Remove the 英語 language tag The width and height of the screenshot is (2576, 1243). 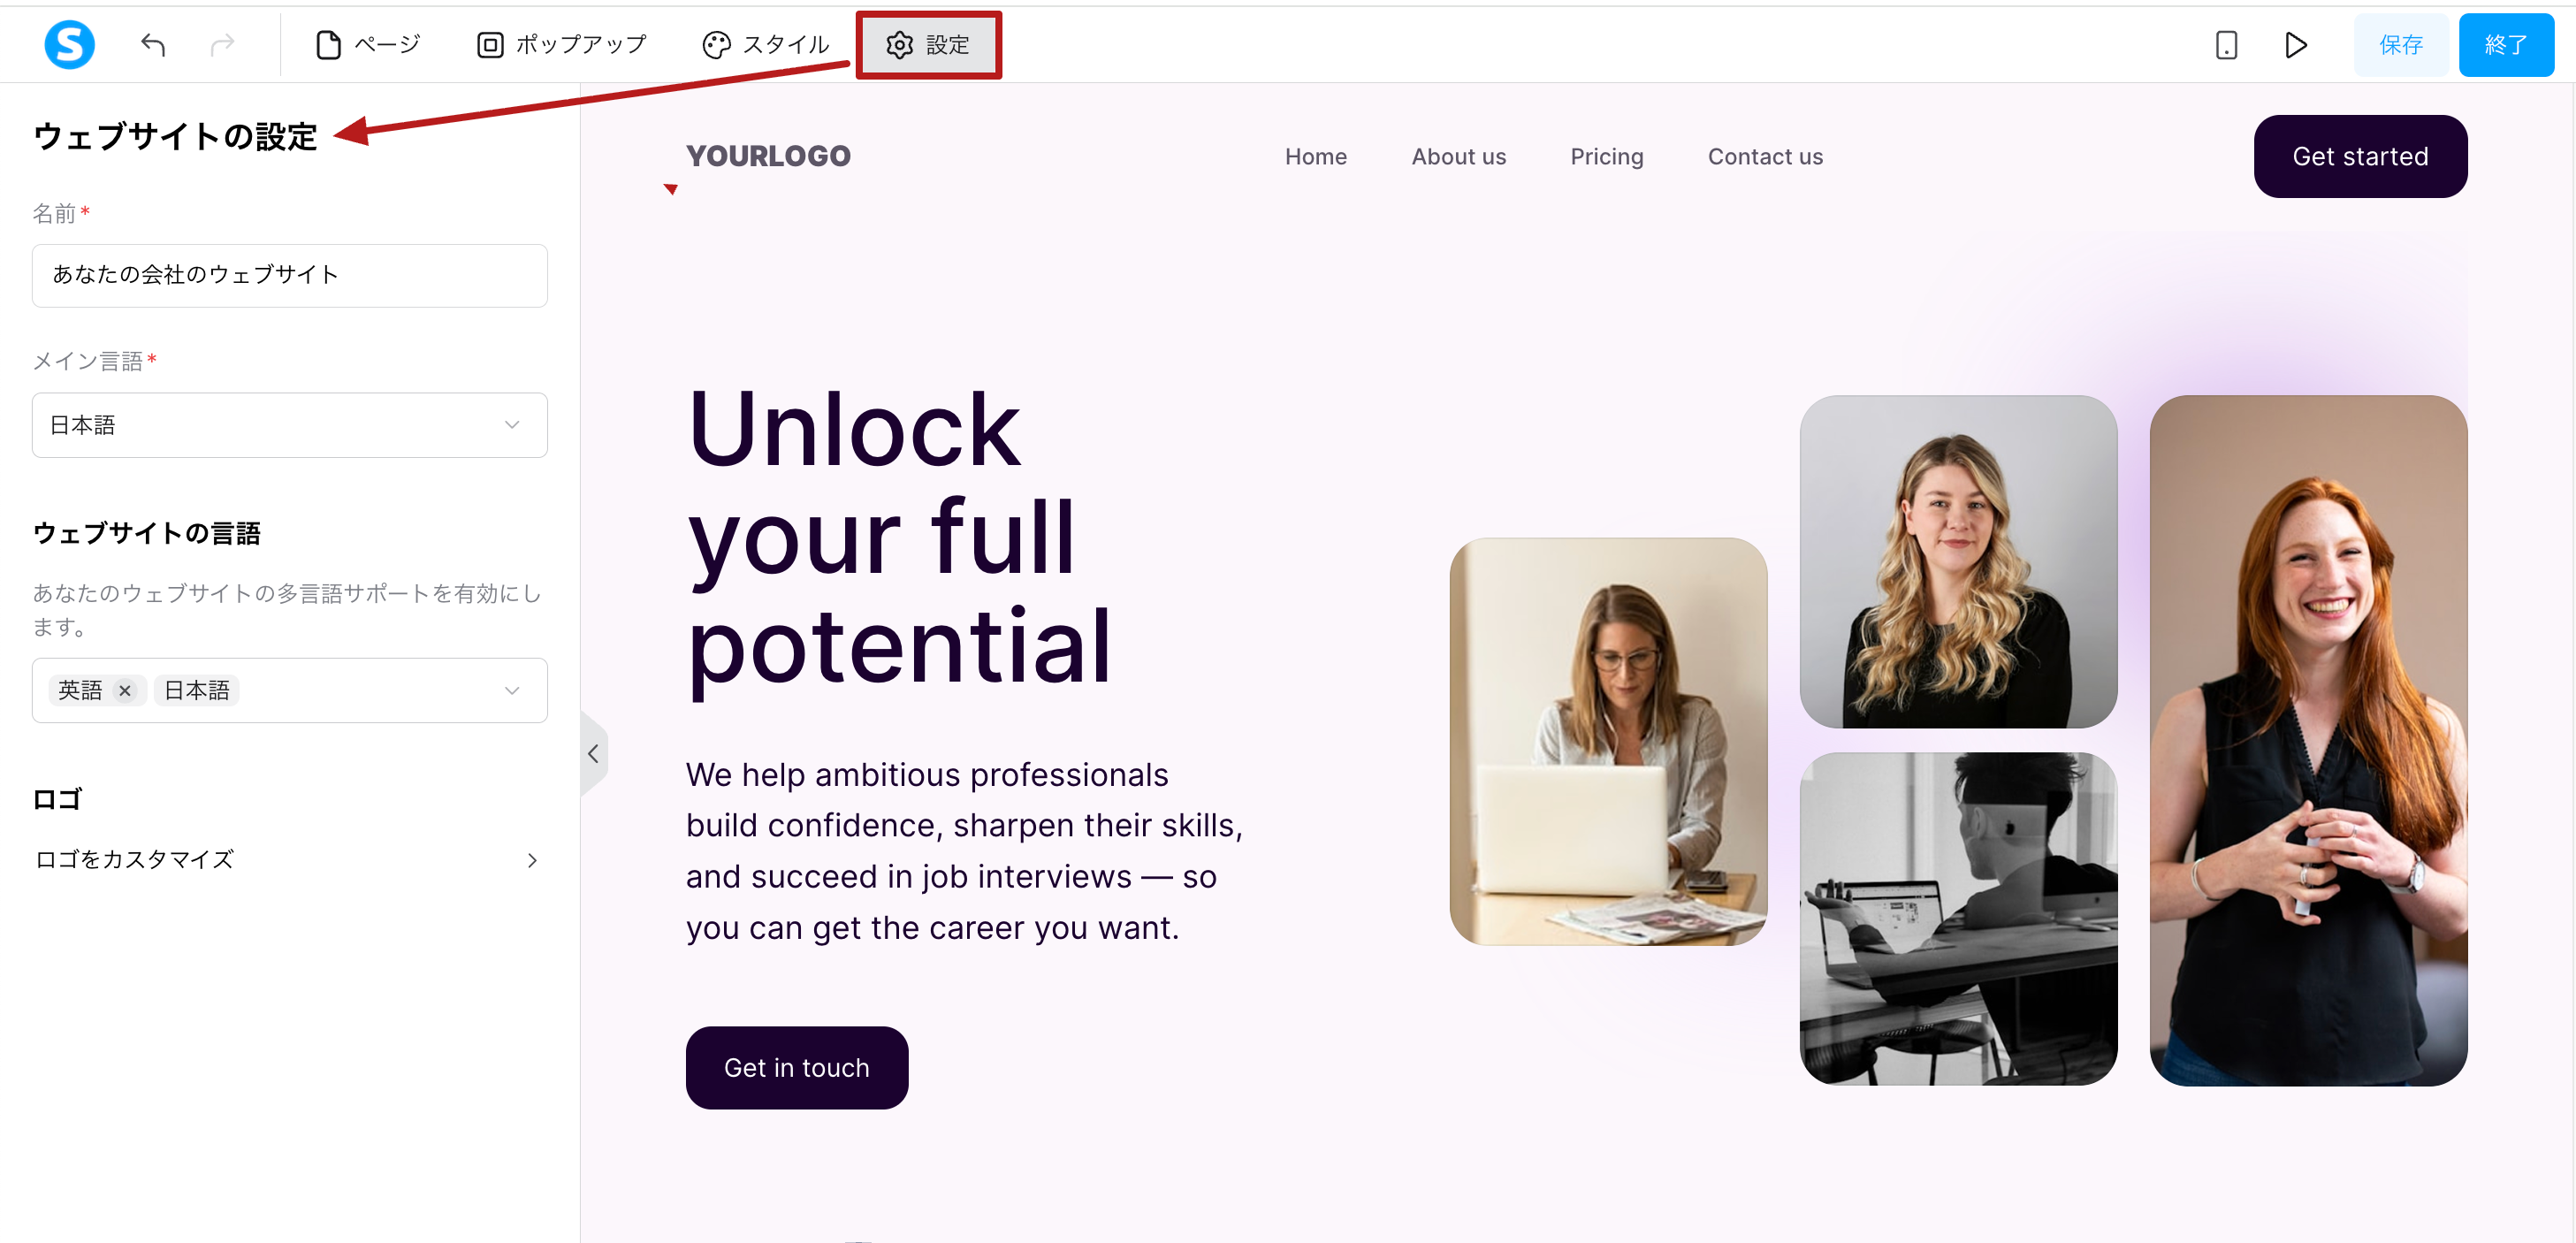click(125, 690)
